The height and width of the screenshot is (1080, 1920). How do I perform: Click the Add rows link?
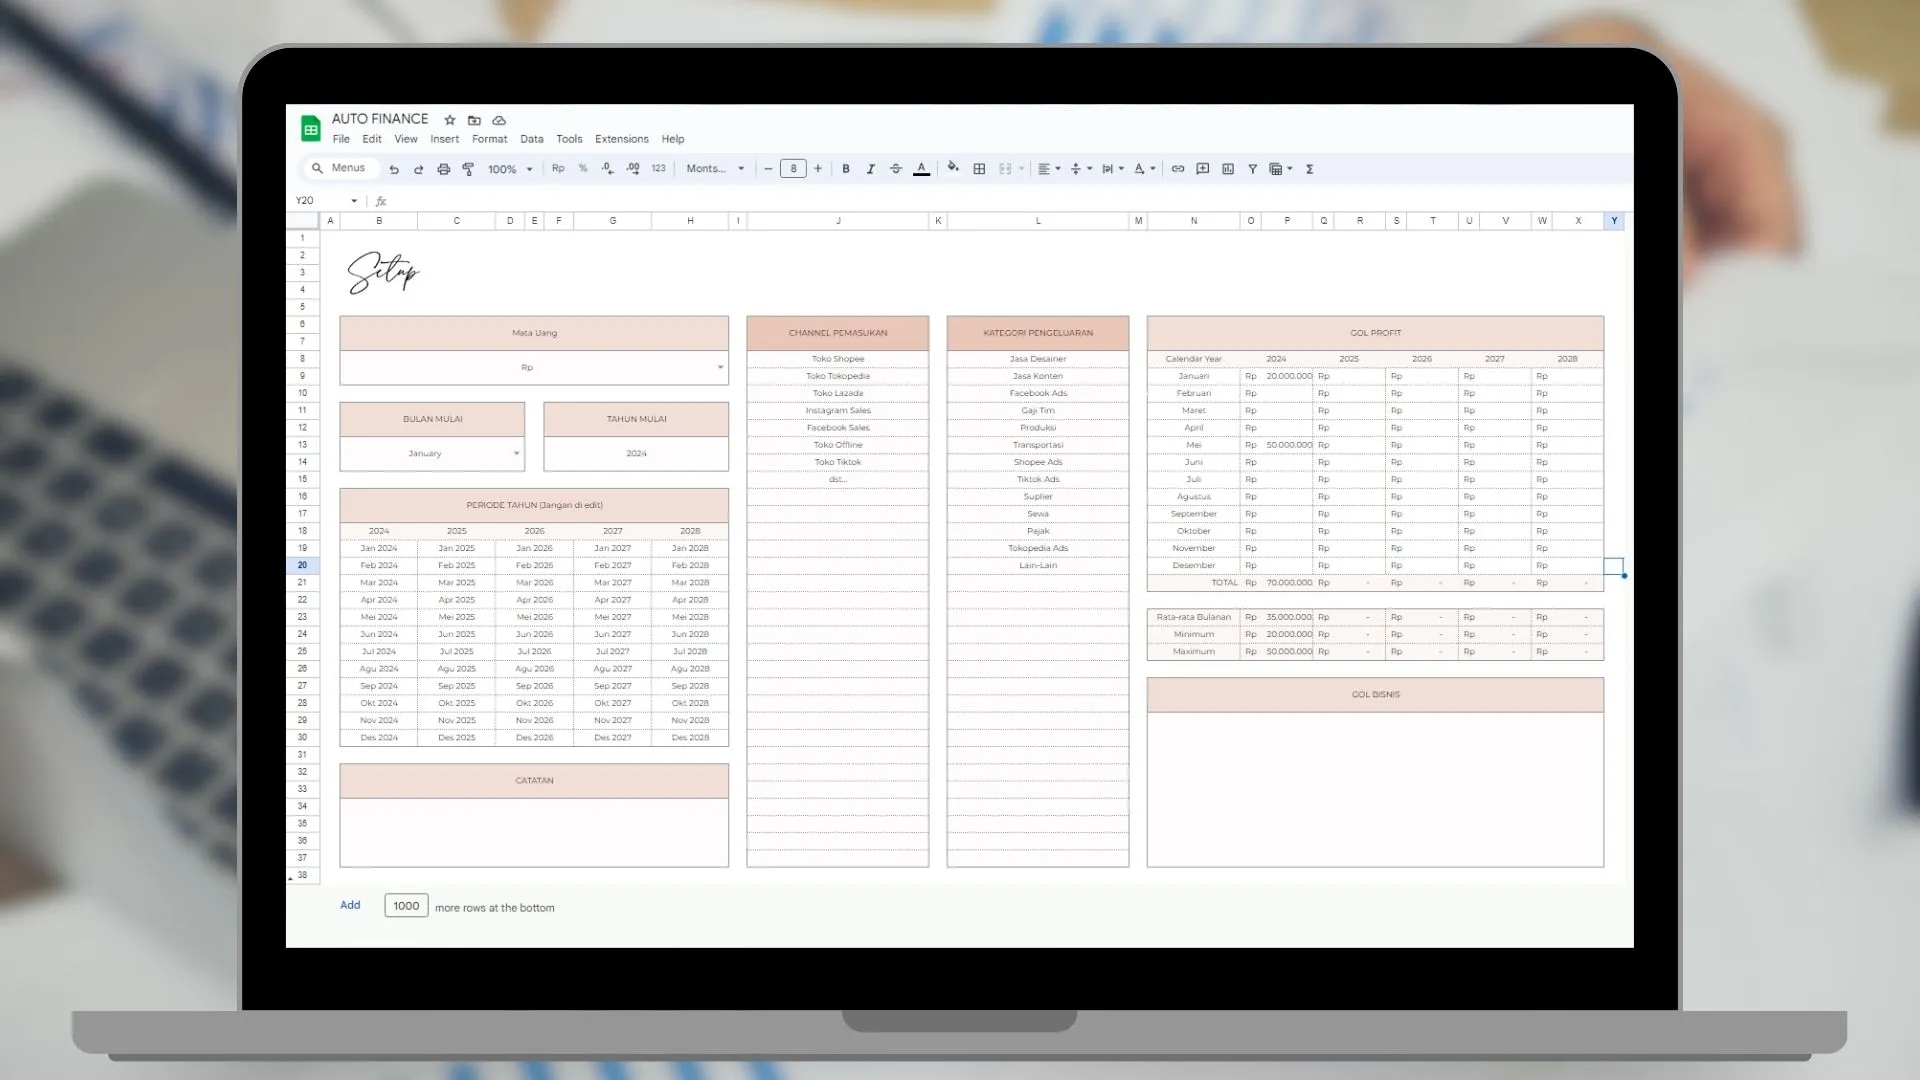click(350, 905)
